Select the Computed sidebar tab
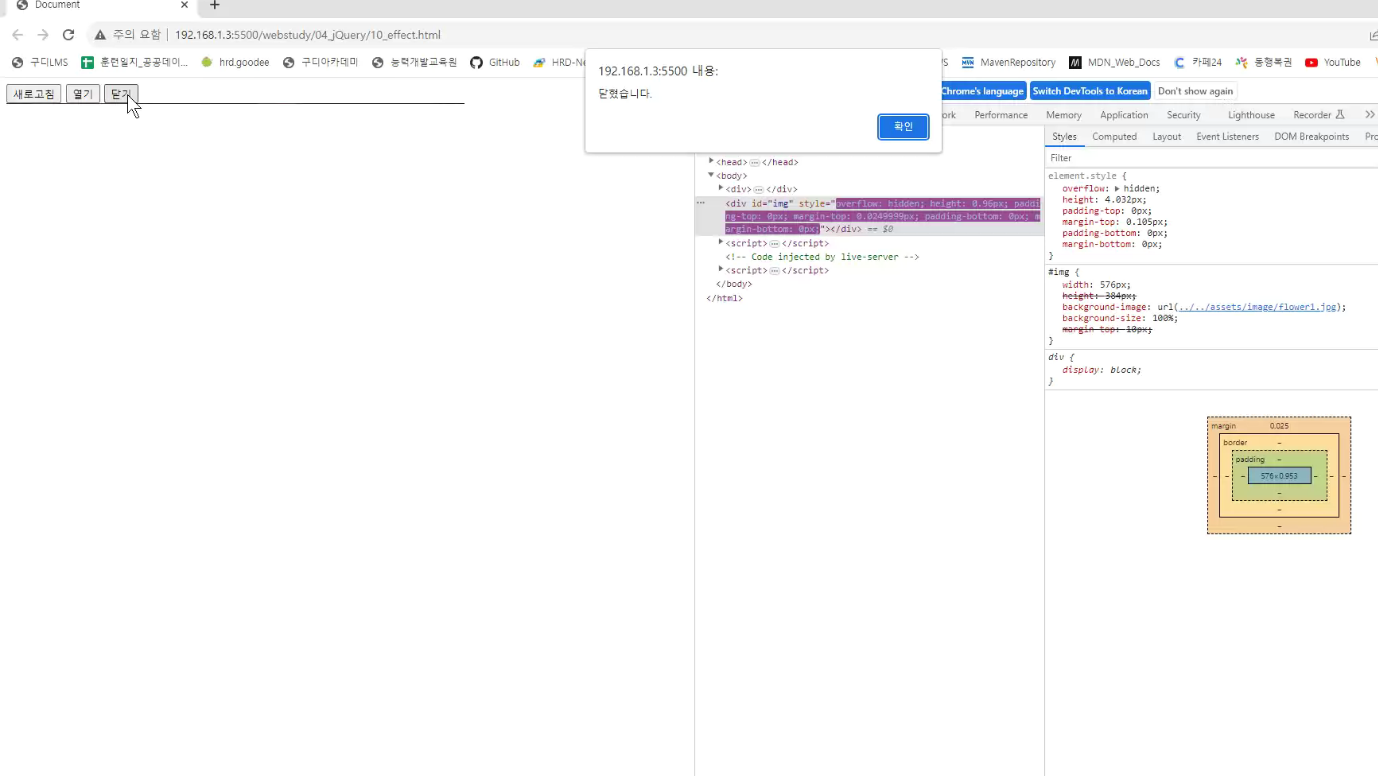Image resolution: width=1378 pixels, height=776 pixels. pos(1114,137)
